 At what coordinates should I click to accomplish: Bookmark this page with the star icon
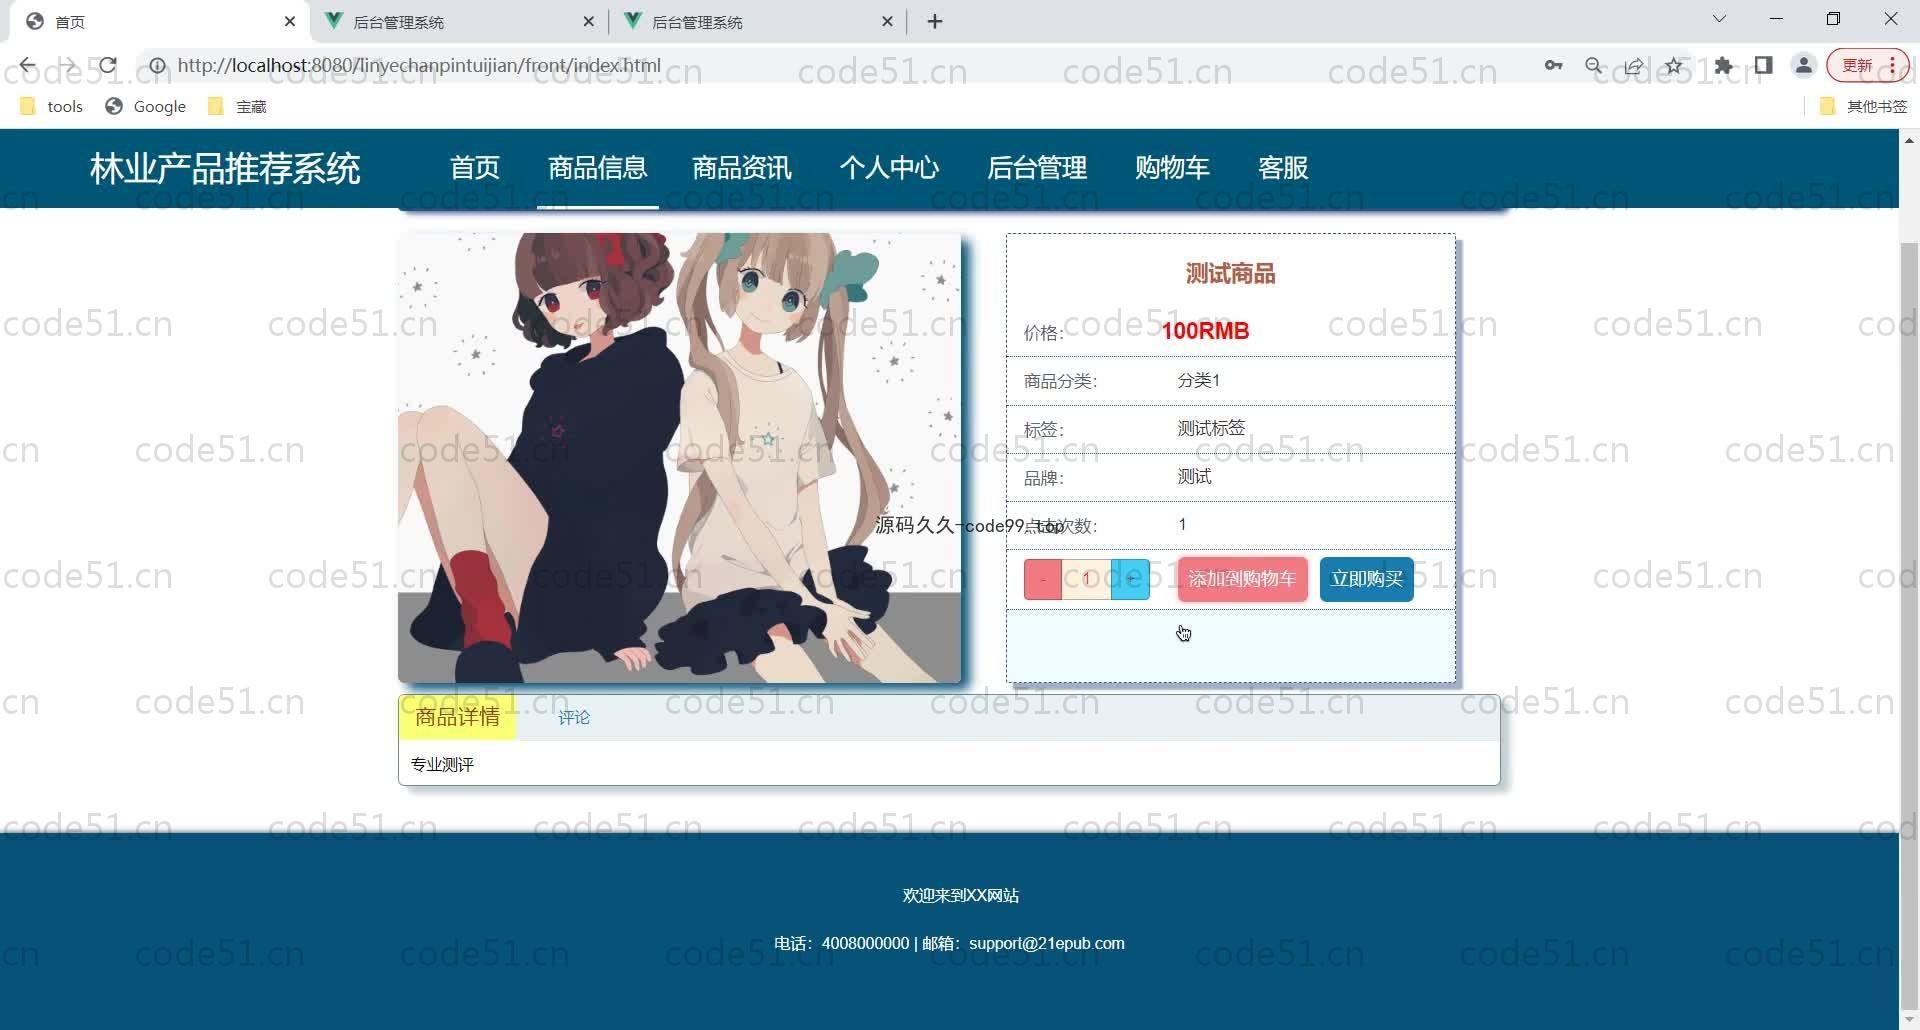tap(1673, 66)
